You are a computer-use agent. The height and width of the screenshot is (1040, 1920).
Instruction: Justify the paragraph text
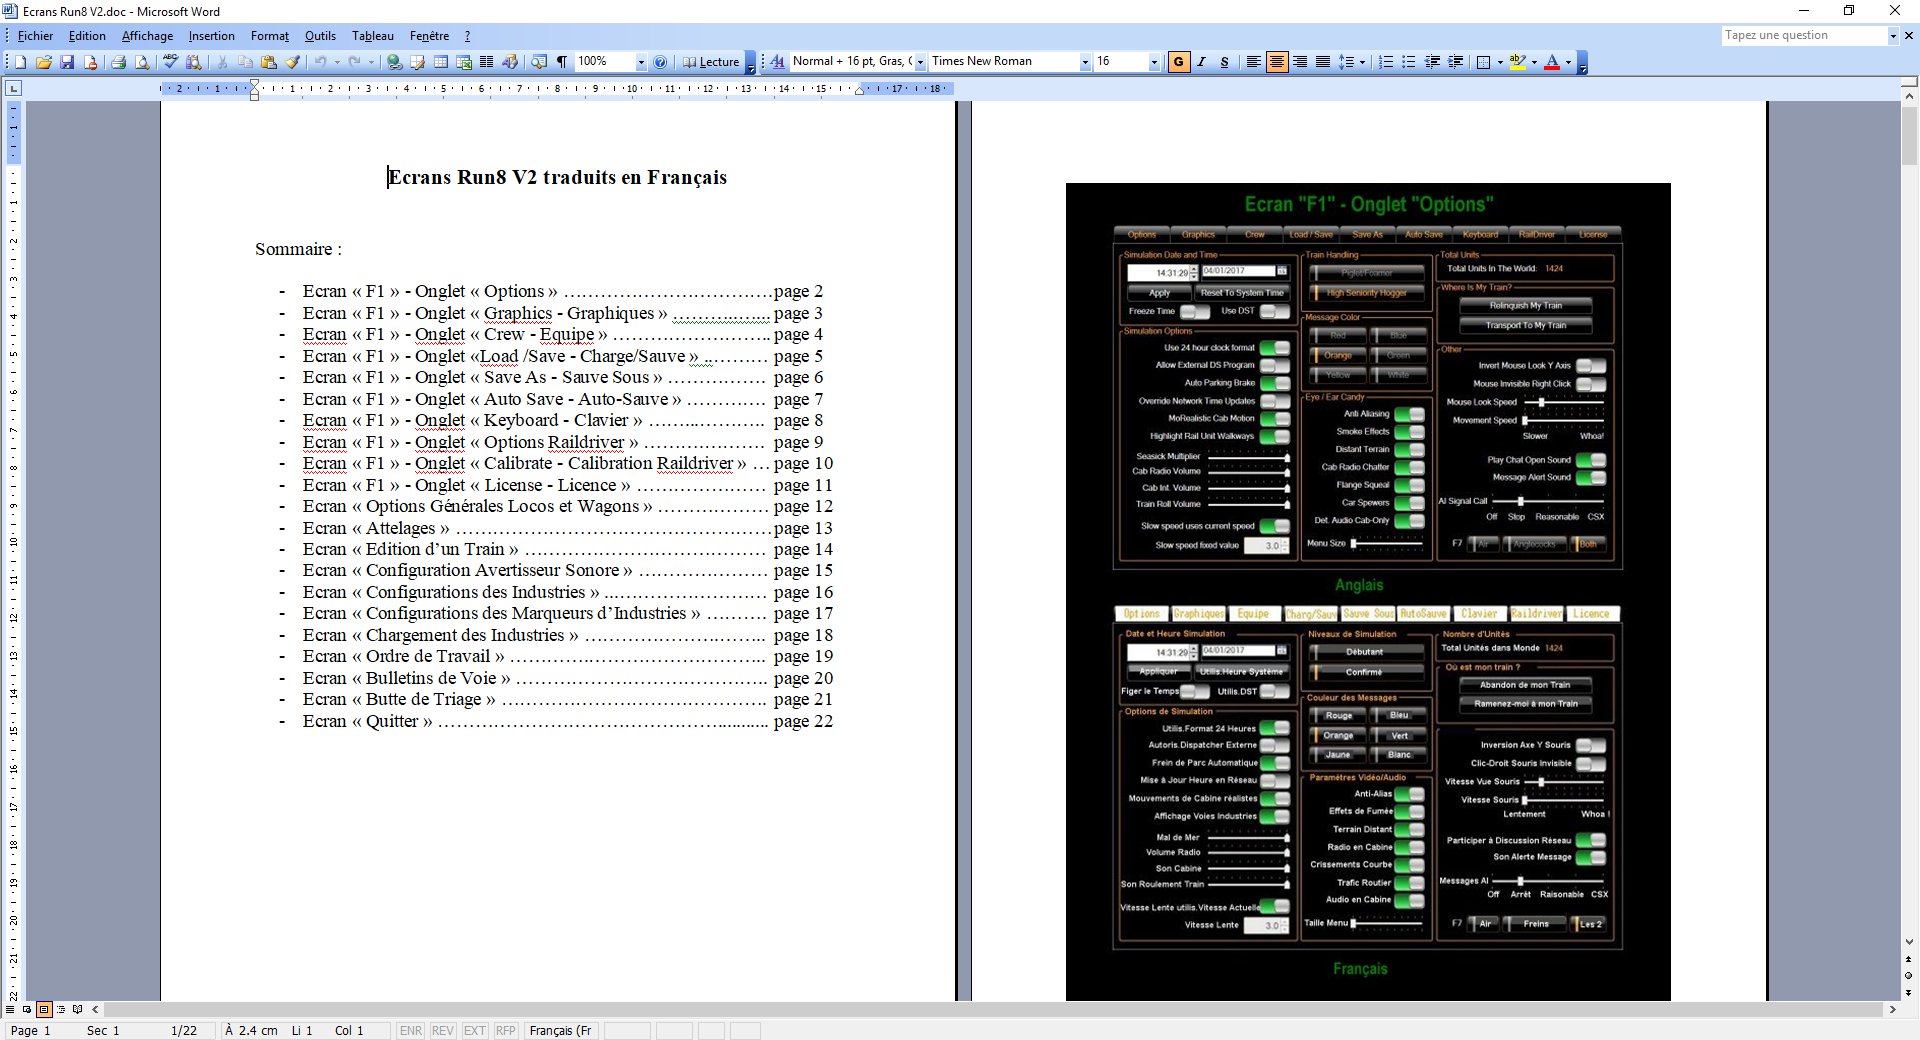(x=1322, y=62)
